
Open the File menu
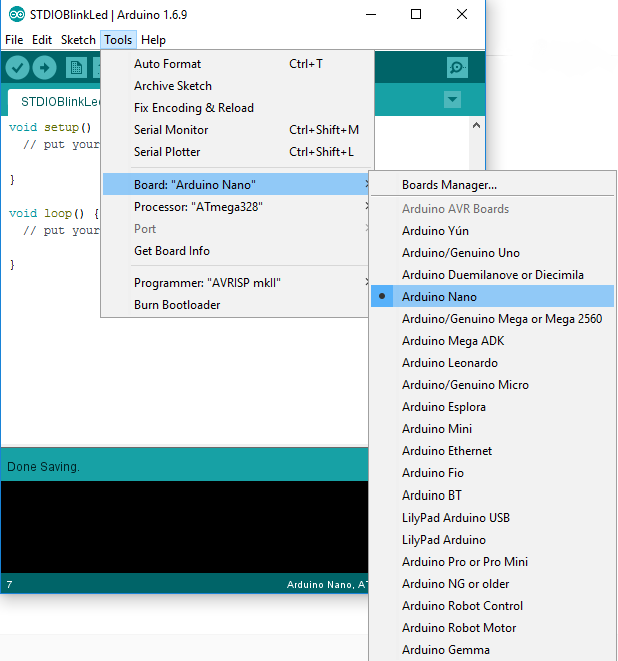tap(14, 40)
